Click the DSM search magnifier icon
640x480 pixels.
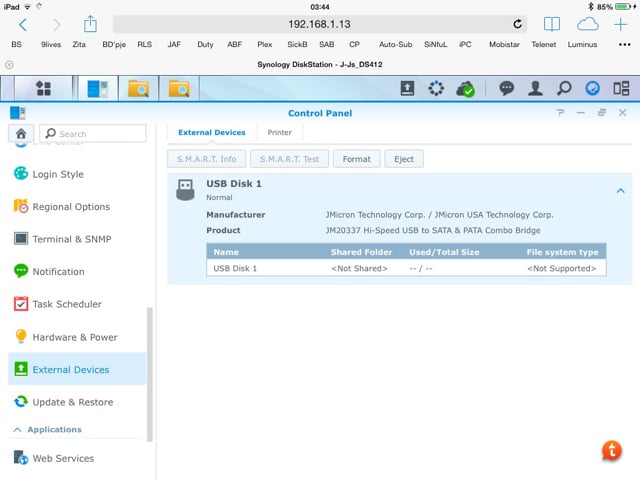tap(564, 89)
